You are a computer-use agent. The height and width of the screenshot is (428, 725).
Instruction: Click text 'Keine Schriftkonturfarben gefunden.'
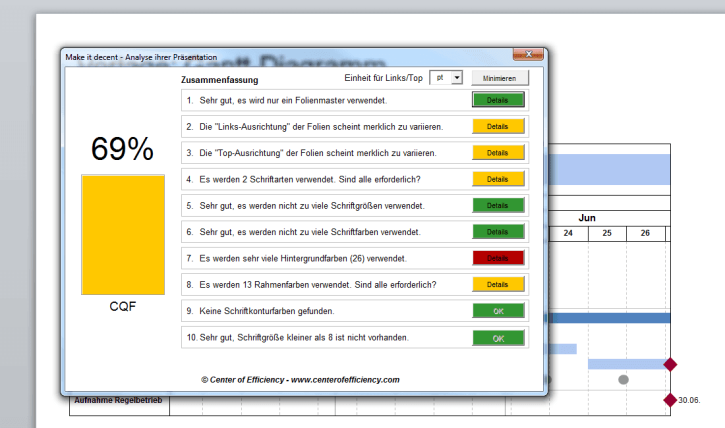pos(267,311)
